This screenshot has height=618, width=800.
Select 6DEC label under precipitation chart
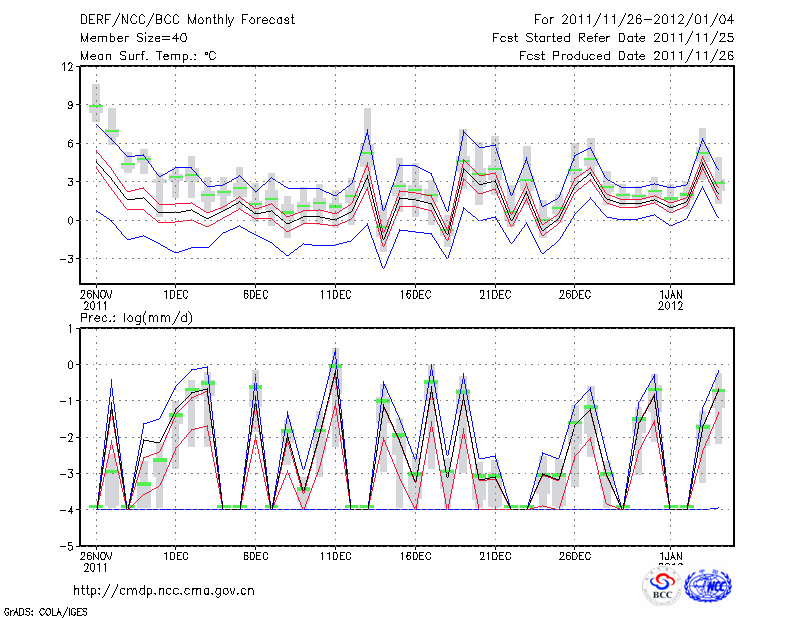[255, 556]
